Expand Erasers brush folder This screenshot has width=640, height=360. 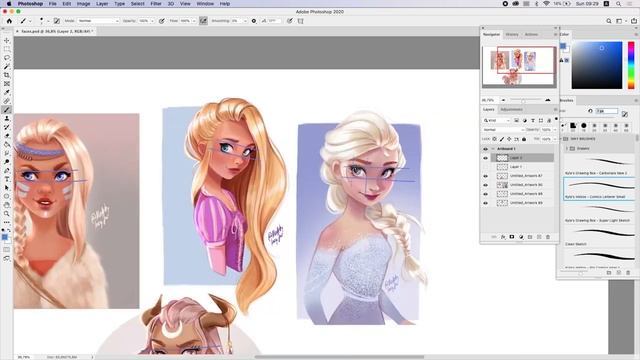pyautogui.click(x=567, y=149)
